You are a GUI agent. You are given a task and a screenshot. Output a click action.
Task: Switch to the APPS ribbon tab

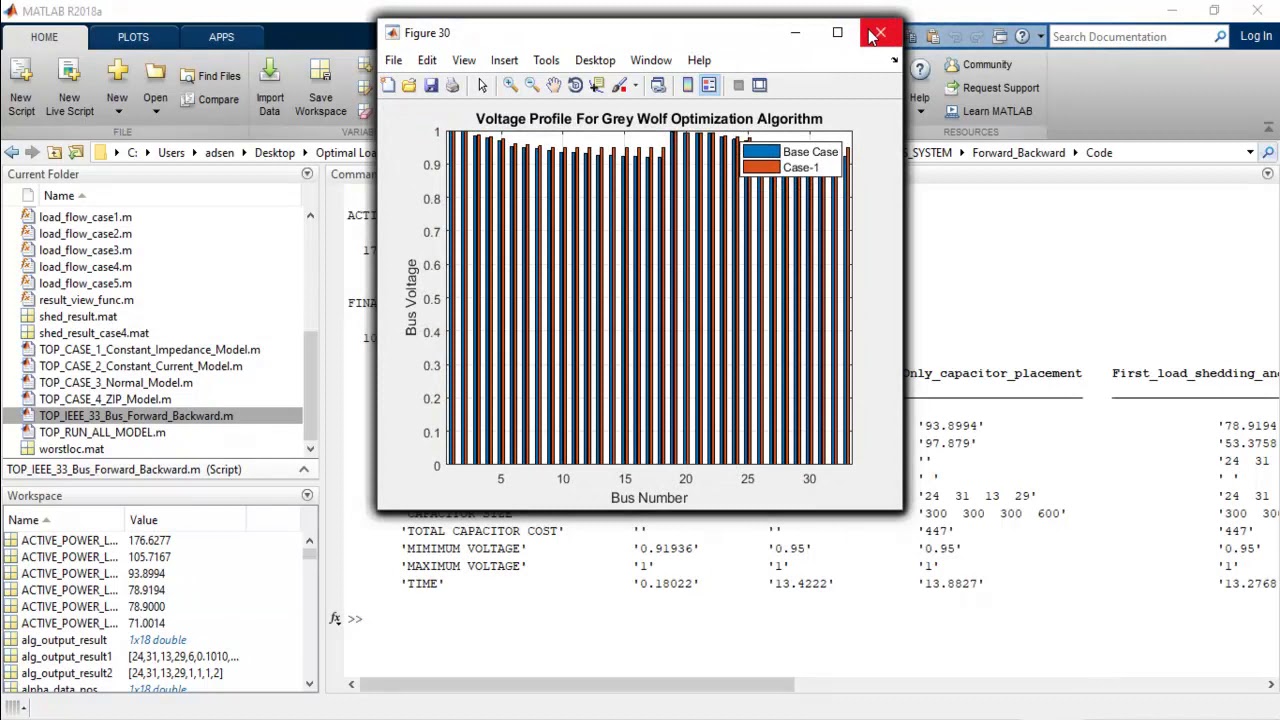[221, 37]
